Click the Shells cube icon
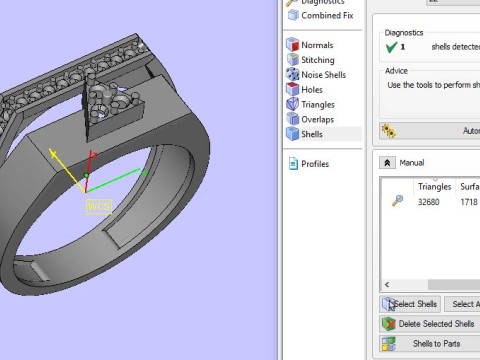The image size is (480, 360). pyautogui.click(x=293, y=134)
